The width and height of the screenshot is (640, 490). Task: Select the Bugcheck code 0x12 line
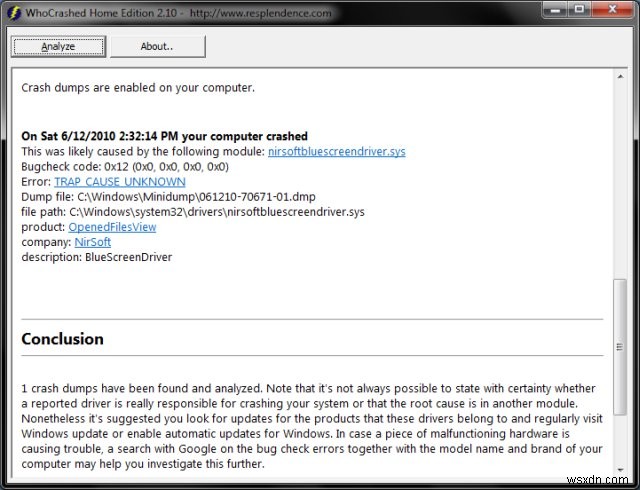(125, 167)
